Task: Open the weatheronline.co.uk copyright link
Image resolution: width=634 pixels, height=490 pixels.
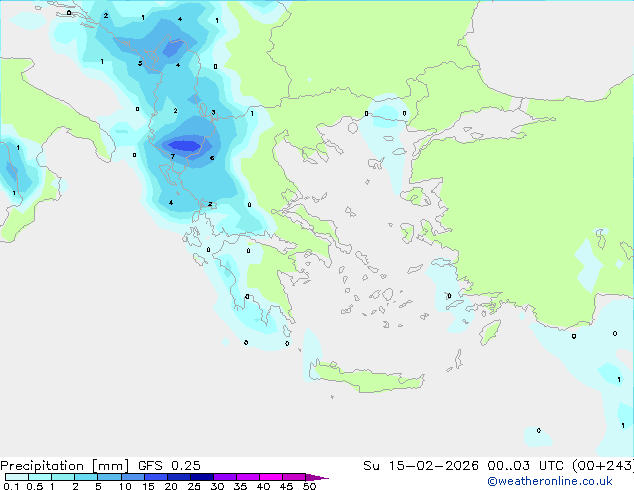Action: pyautogui.click(x=550, y=481)
